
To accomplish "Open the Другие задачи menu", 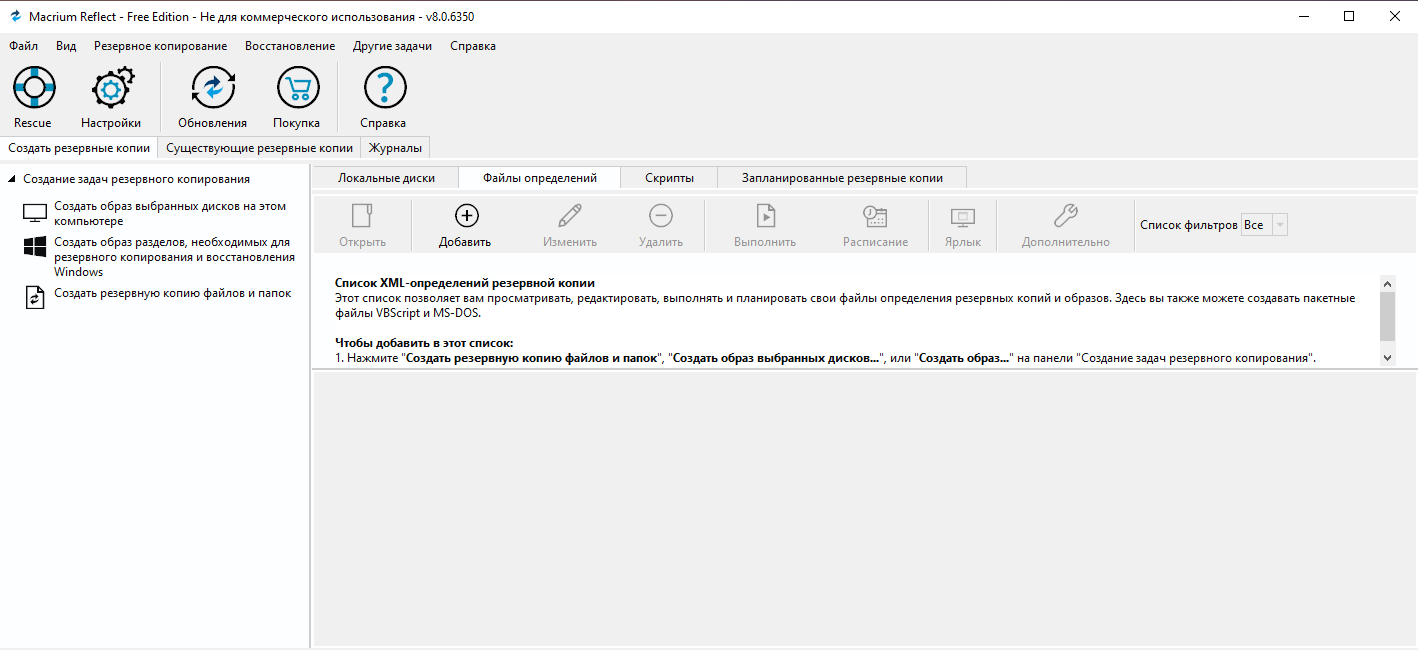I will tap(392, 46).
